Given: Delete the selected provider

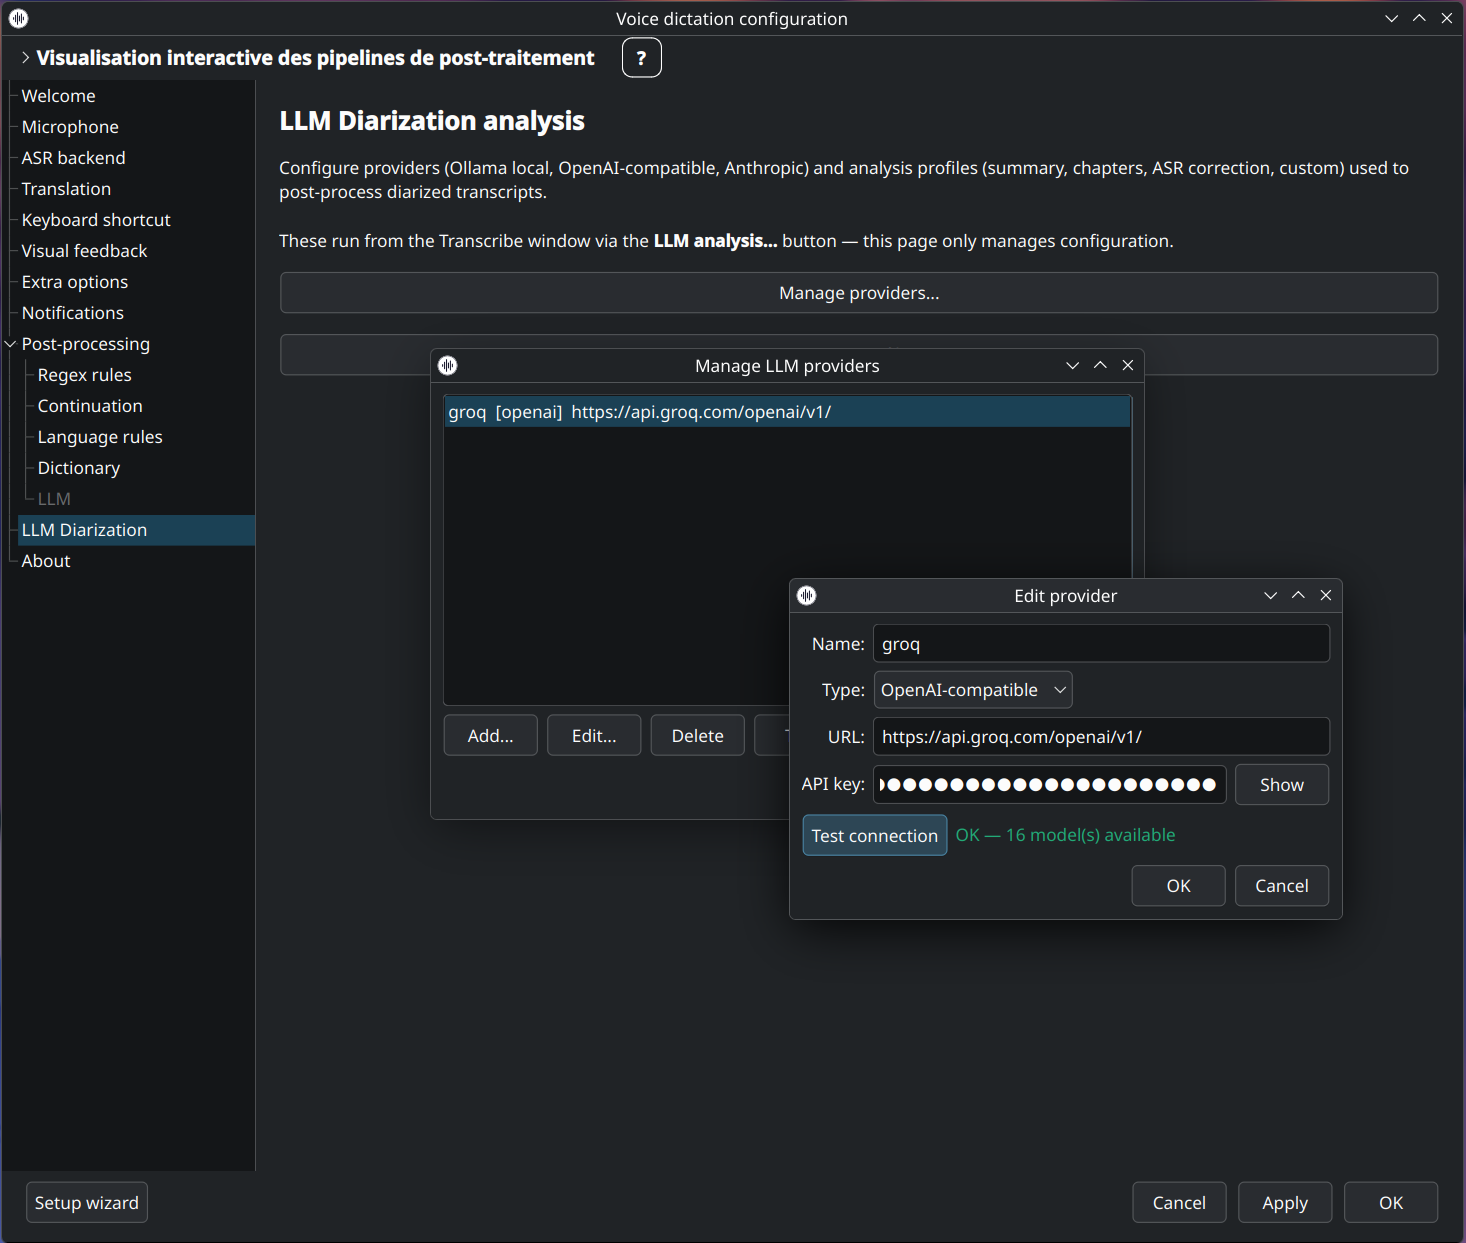Looking at the screenshot, I should point(698,736).
